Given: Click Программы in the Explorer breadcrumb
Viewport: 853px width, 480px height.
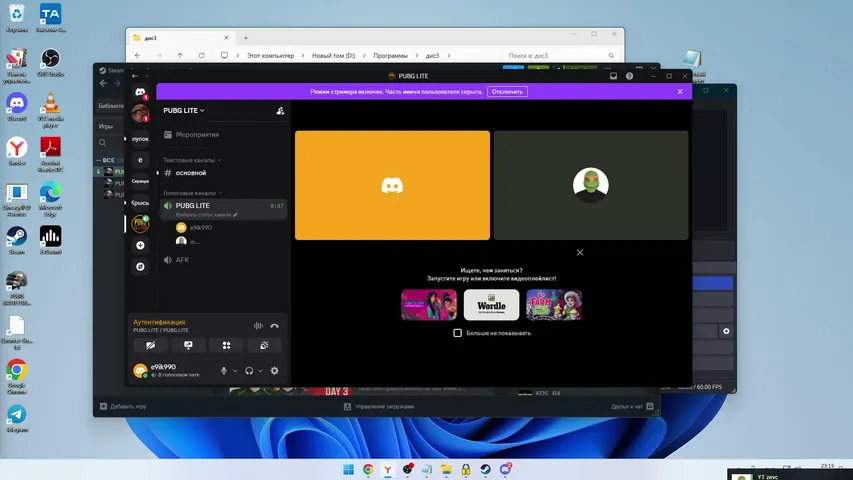Looking at the screenshot, I should 390,56.
